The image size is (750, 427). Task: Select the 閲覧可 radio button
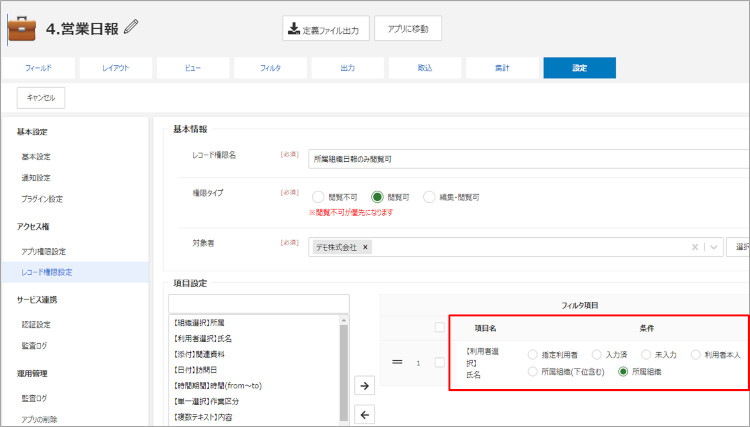[377, 197]
